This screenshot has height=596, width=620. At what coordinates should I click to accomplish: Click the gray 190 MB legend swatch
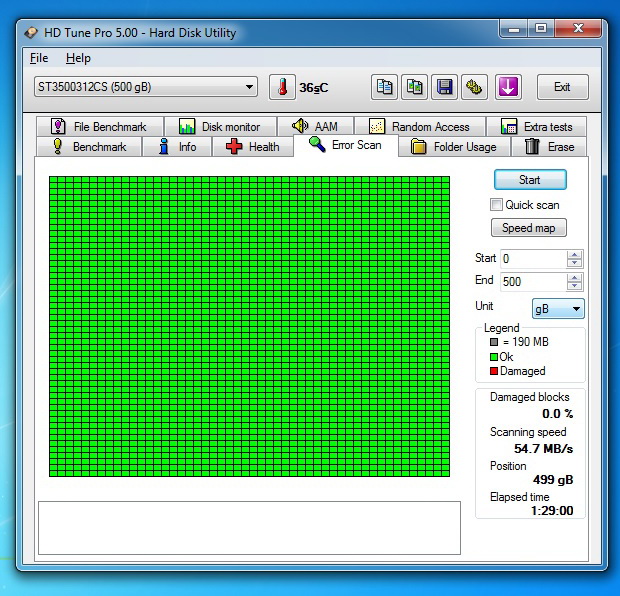click(494, 342)
